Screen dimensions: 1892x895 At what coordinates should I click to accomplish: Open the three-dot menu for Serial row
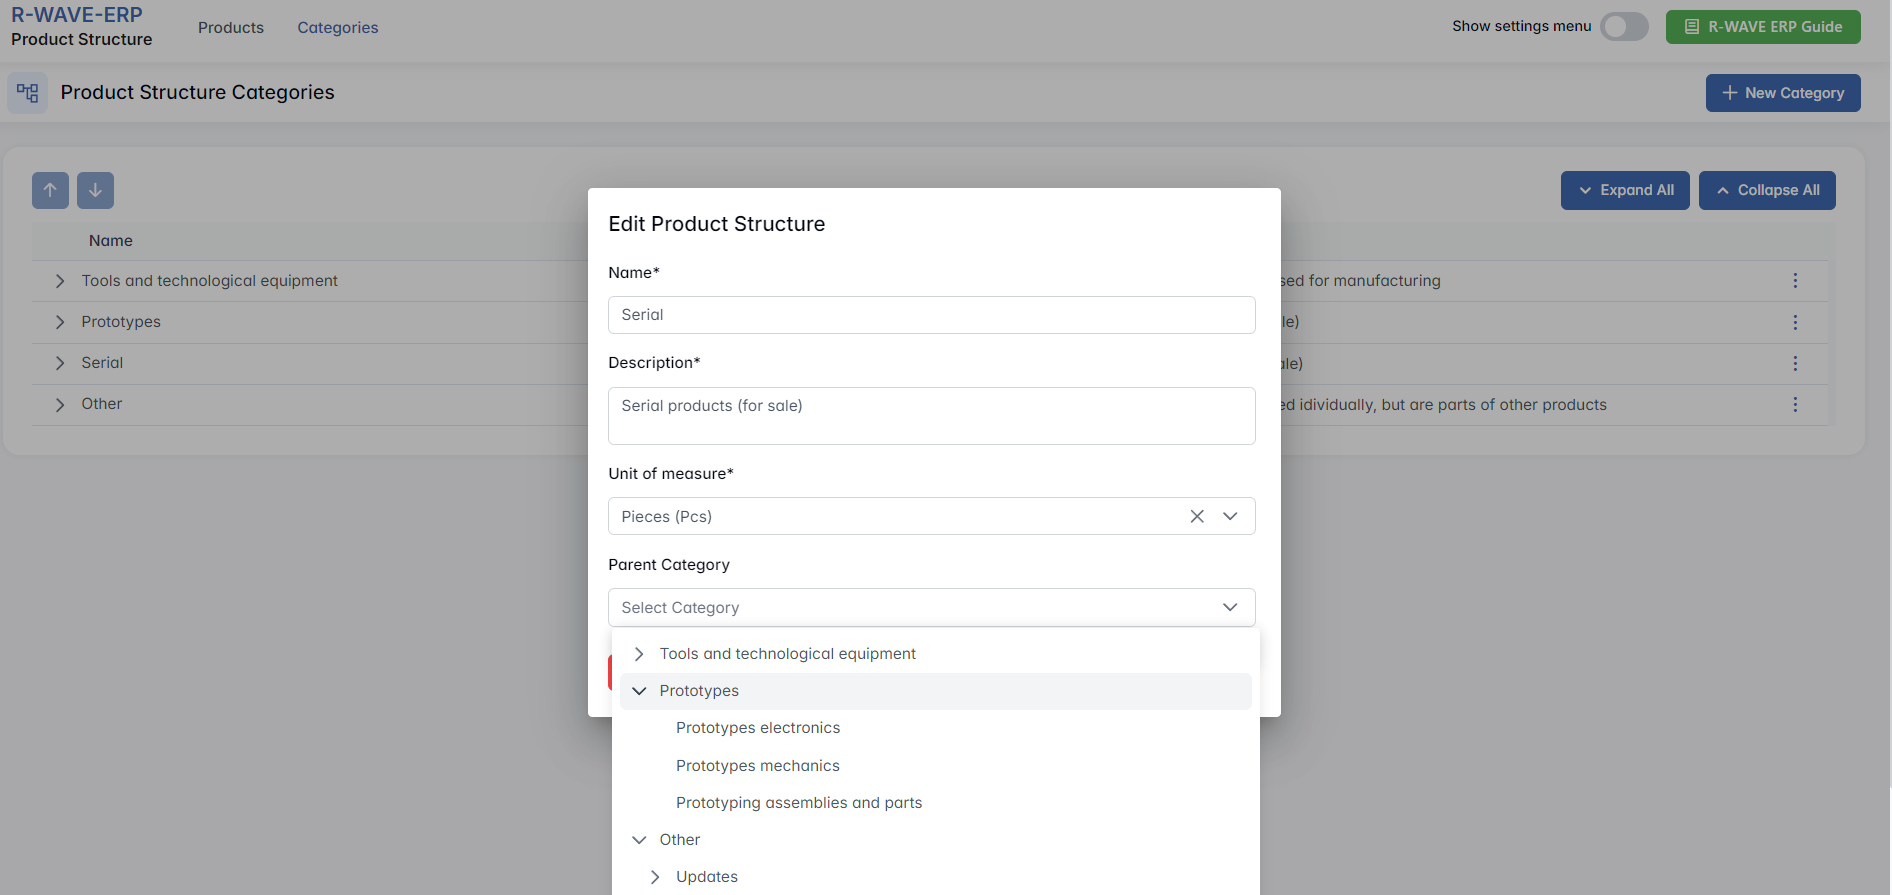pyautogui.click(x=1795, y=363)
